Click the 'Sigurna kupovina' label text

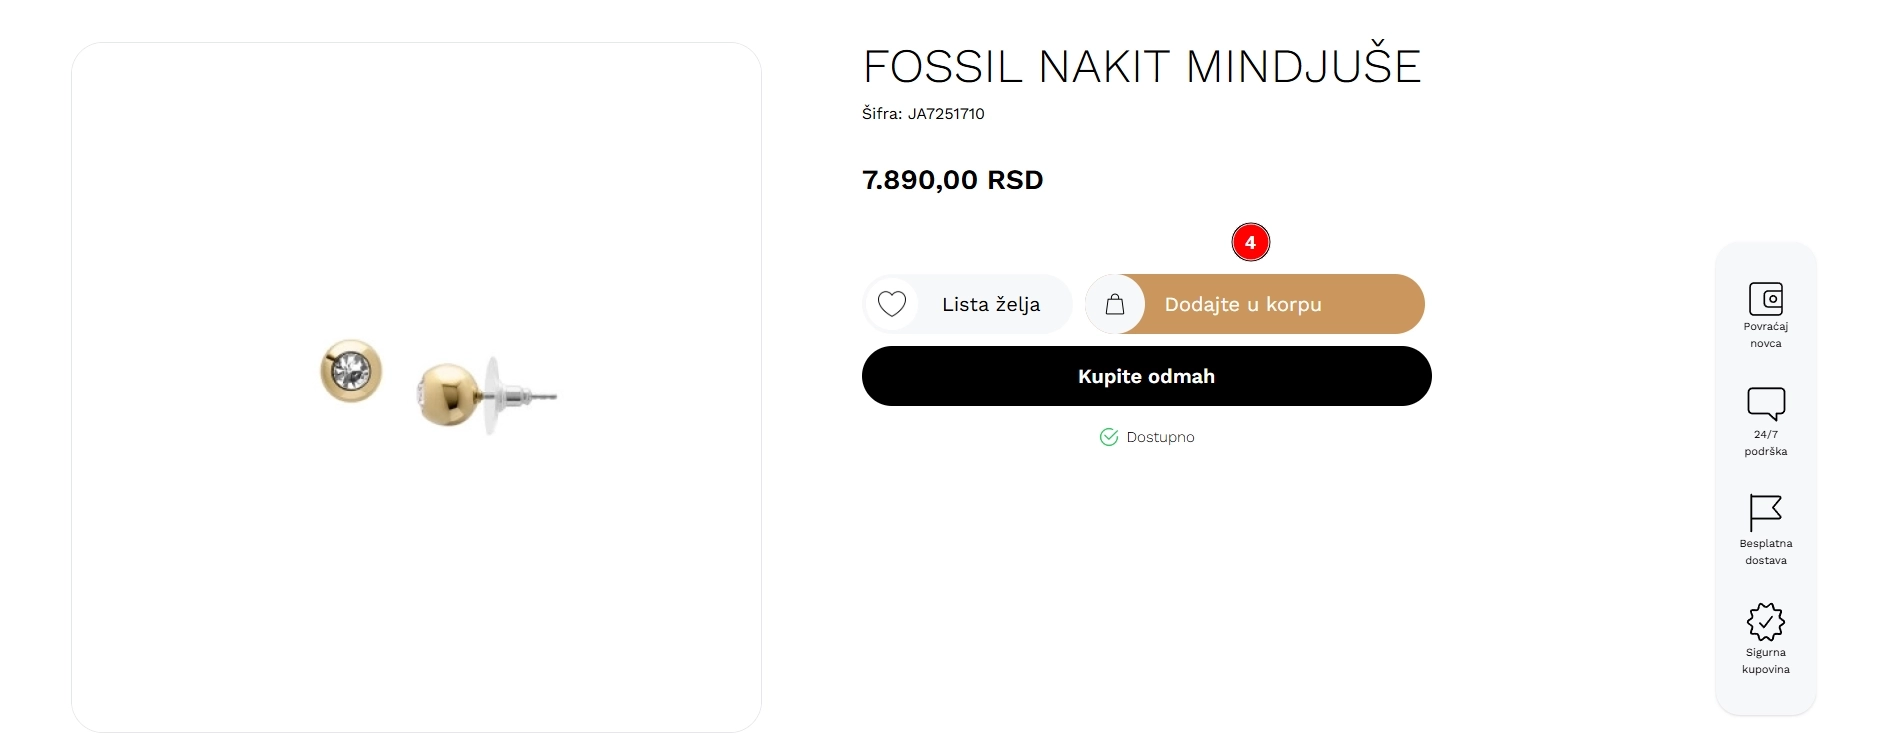click(1766, 661)
